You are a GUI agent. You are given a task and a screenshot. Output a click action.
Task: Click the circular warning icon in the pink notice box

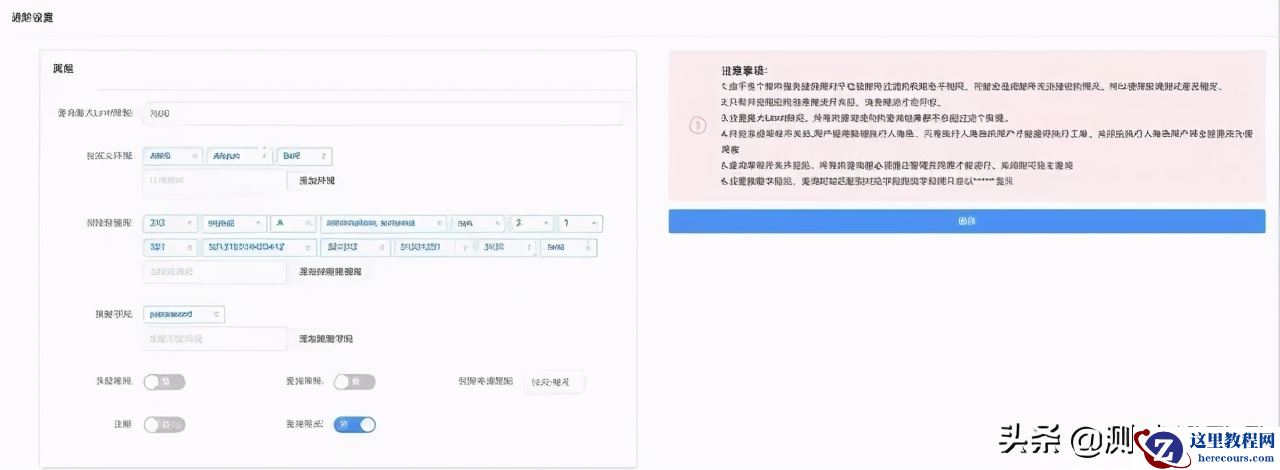697,125
